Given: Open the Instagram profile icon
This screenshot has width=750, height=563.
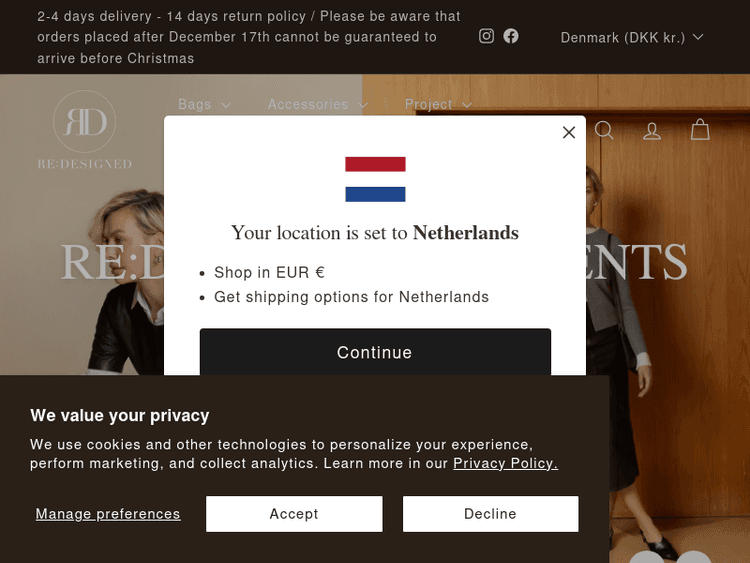Looking at the screenshot, I should coord(487,36).
